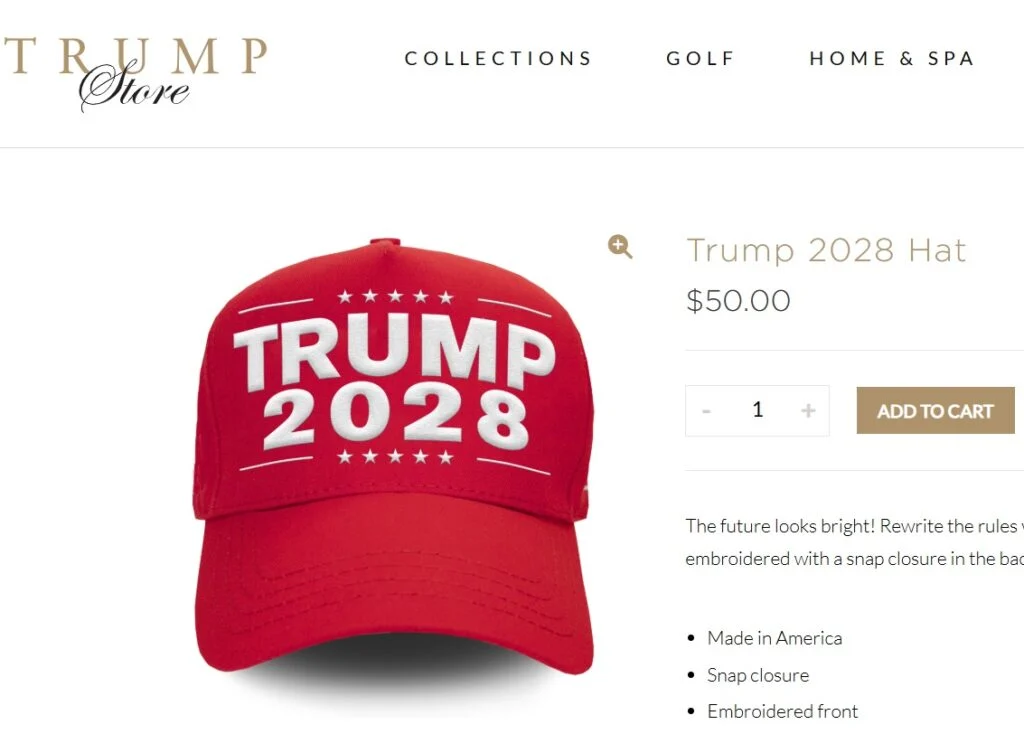The image size is (1024, 734).
Task: Click the magnifier zoom icon beside the hat
Action: 620,247
